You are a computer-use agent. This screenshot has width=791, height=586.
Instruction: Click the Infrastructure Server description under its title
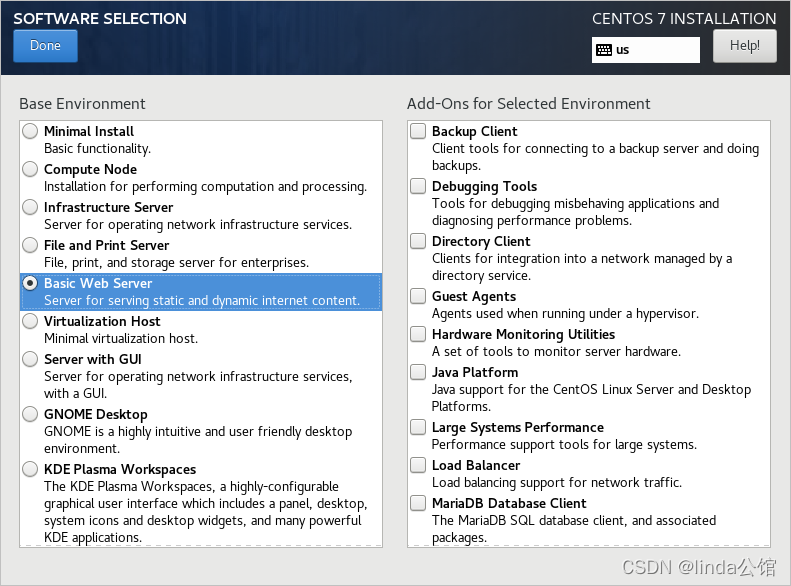(x=198, y=225)
